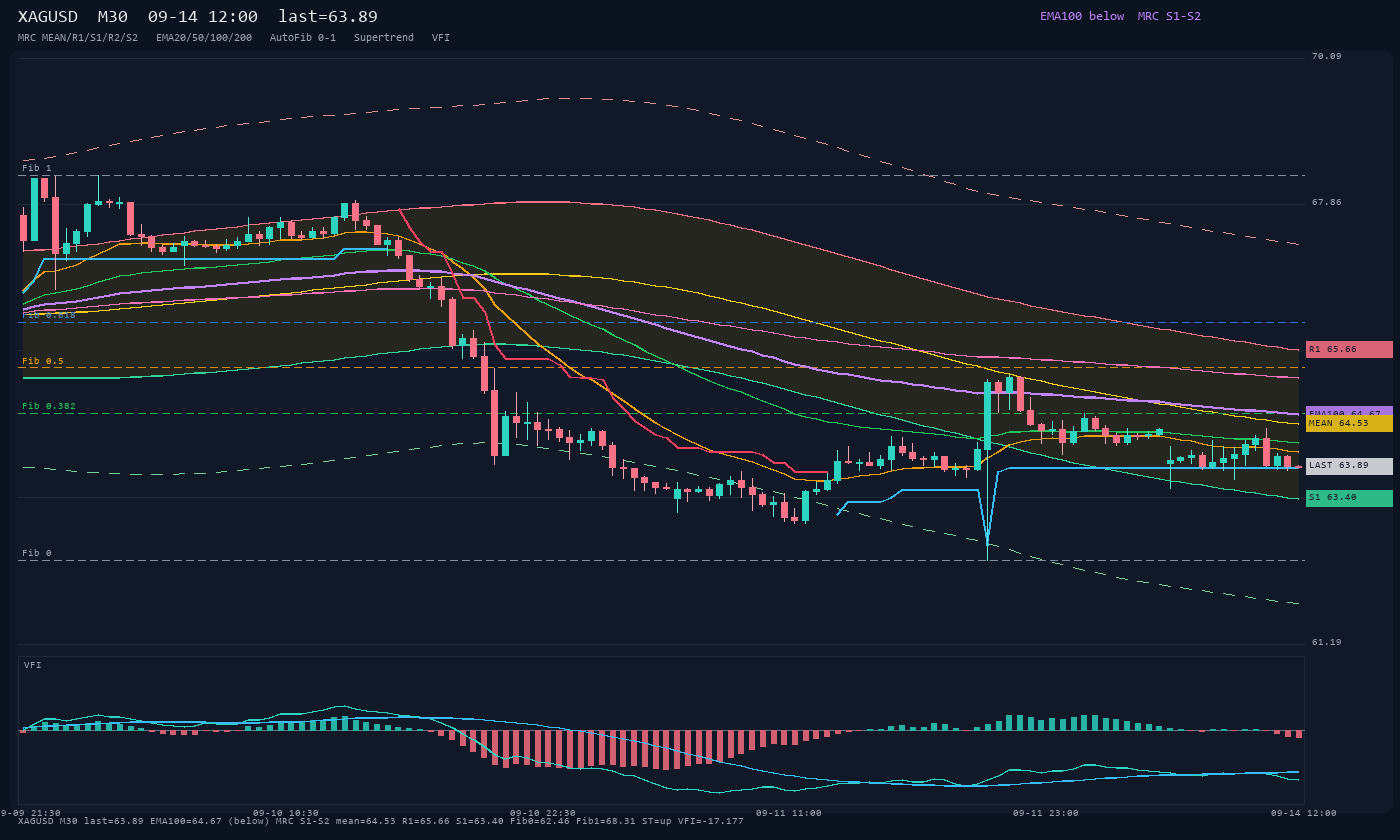
Task: Click the 'AutoFib 0-1' legend entry
Action: [x=303, y=38]
